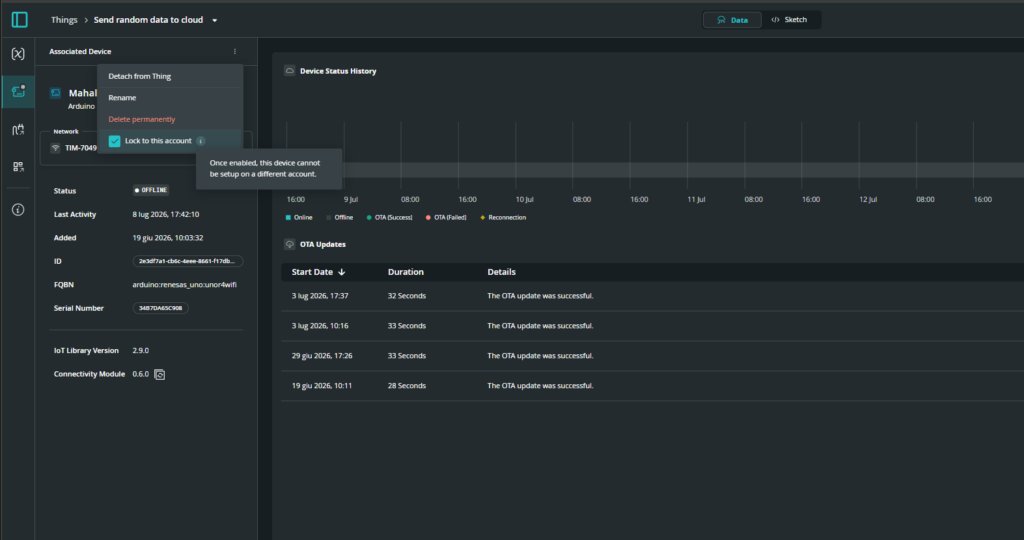Sort by Start Date column arrow
Screen dimensions: 1024x540
click(x=342, y=272)
